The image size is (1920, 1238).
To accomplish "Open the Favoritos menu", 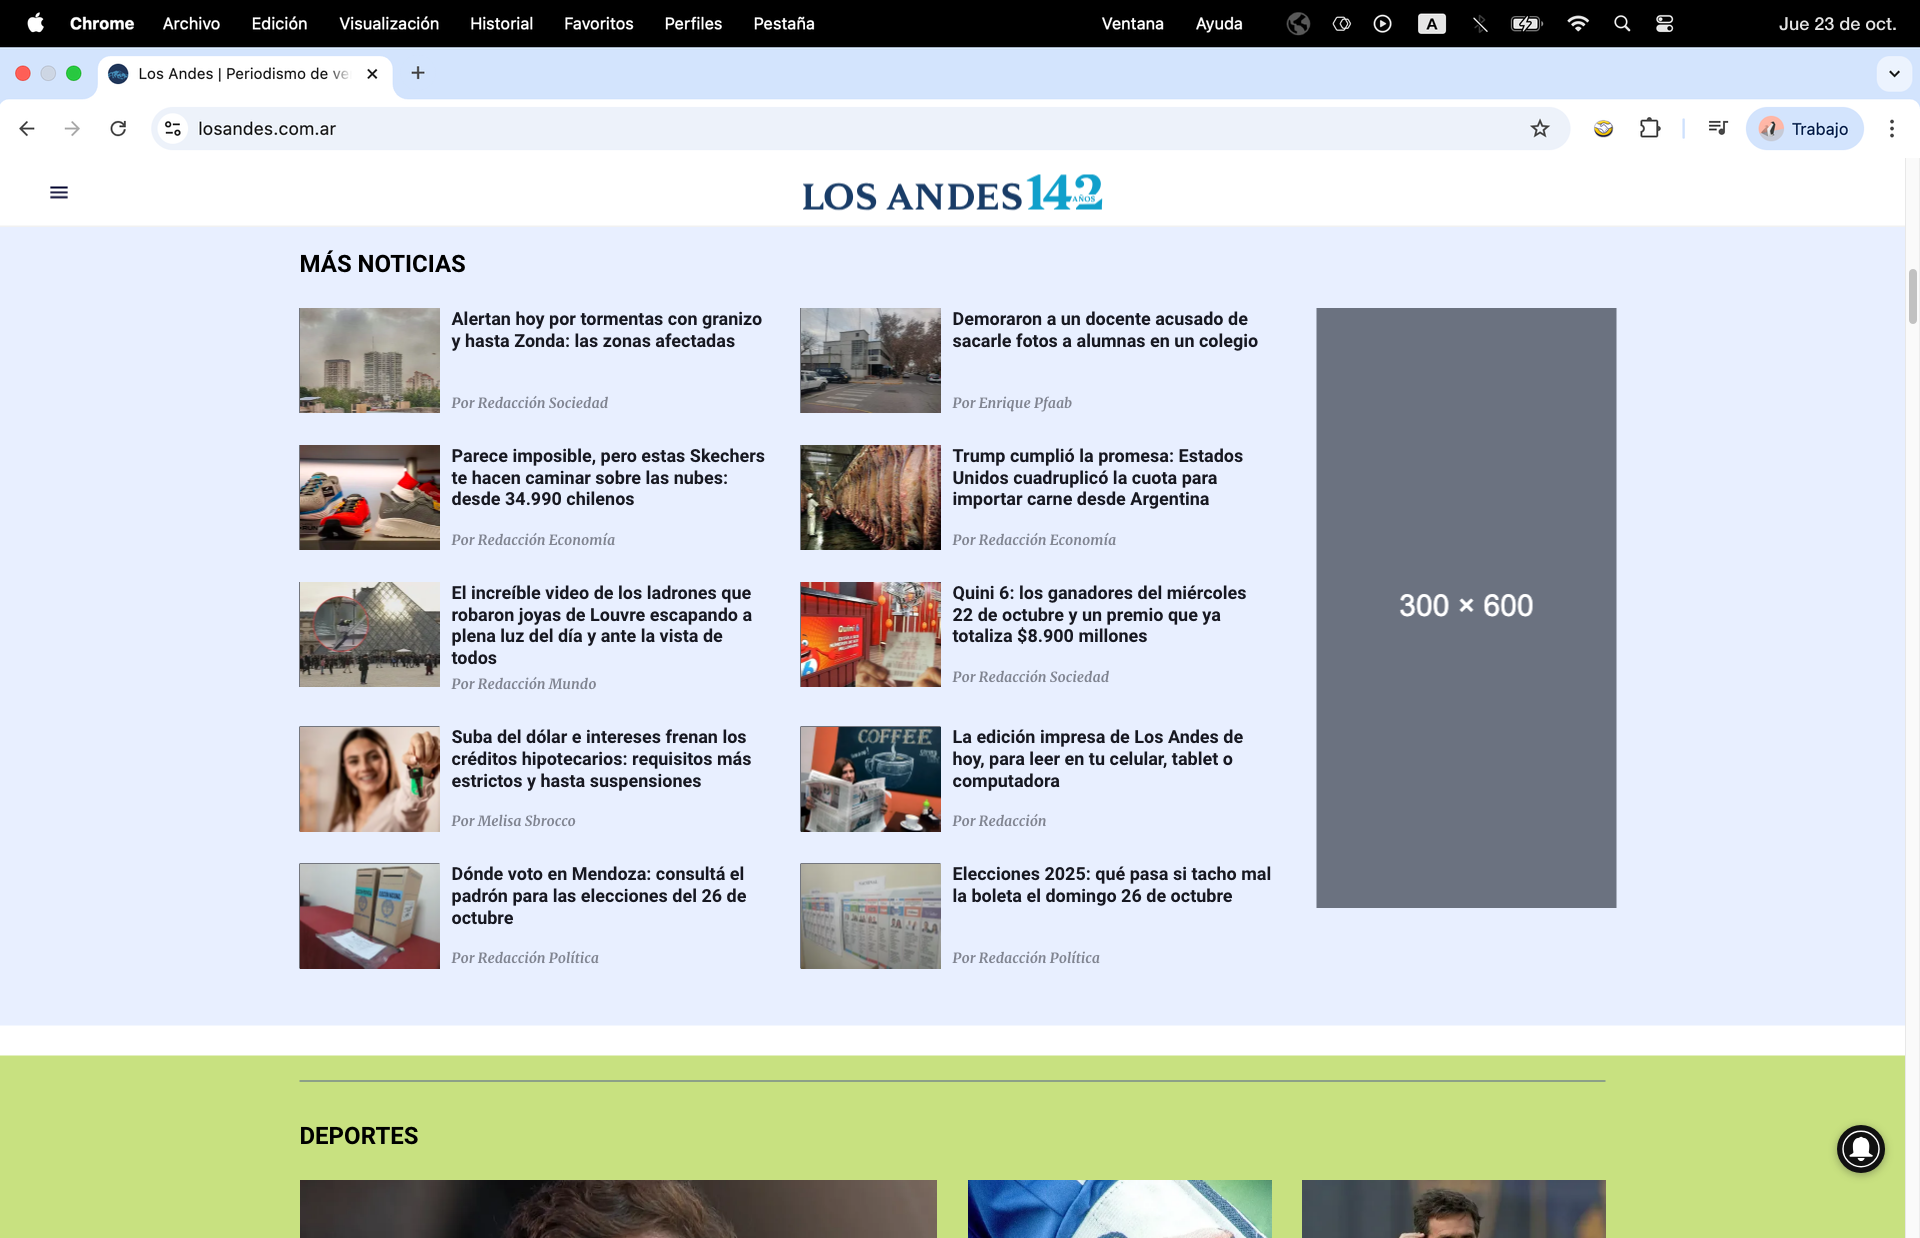I will 598,23.
